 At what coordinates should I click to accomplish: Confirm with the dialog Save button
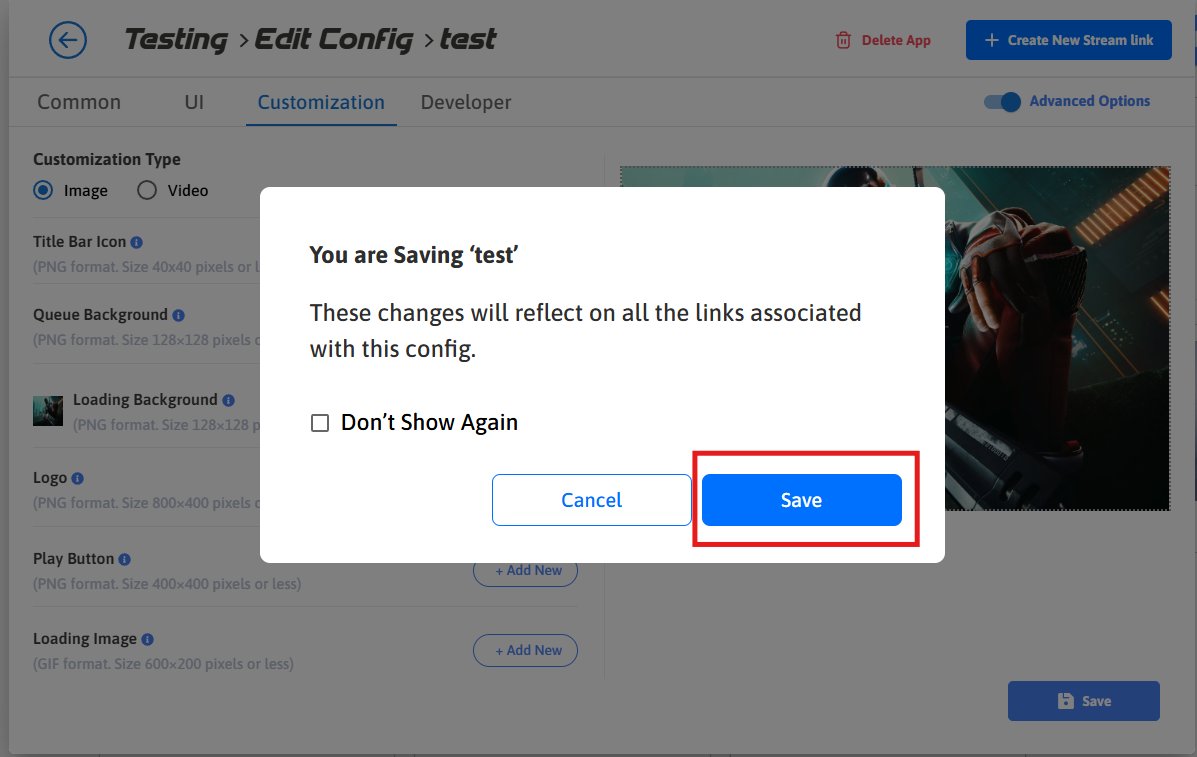pos(801,500)
